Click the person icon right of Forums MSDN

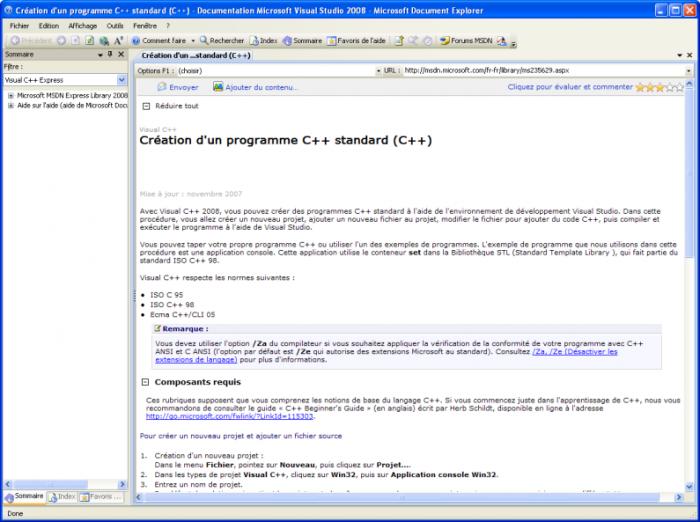(x=502, y=41)
